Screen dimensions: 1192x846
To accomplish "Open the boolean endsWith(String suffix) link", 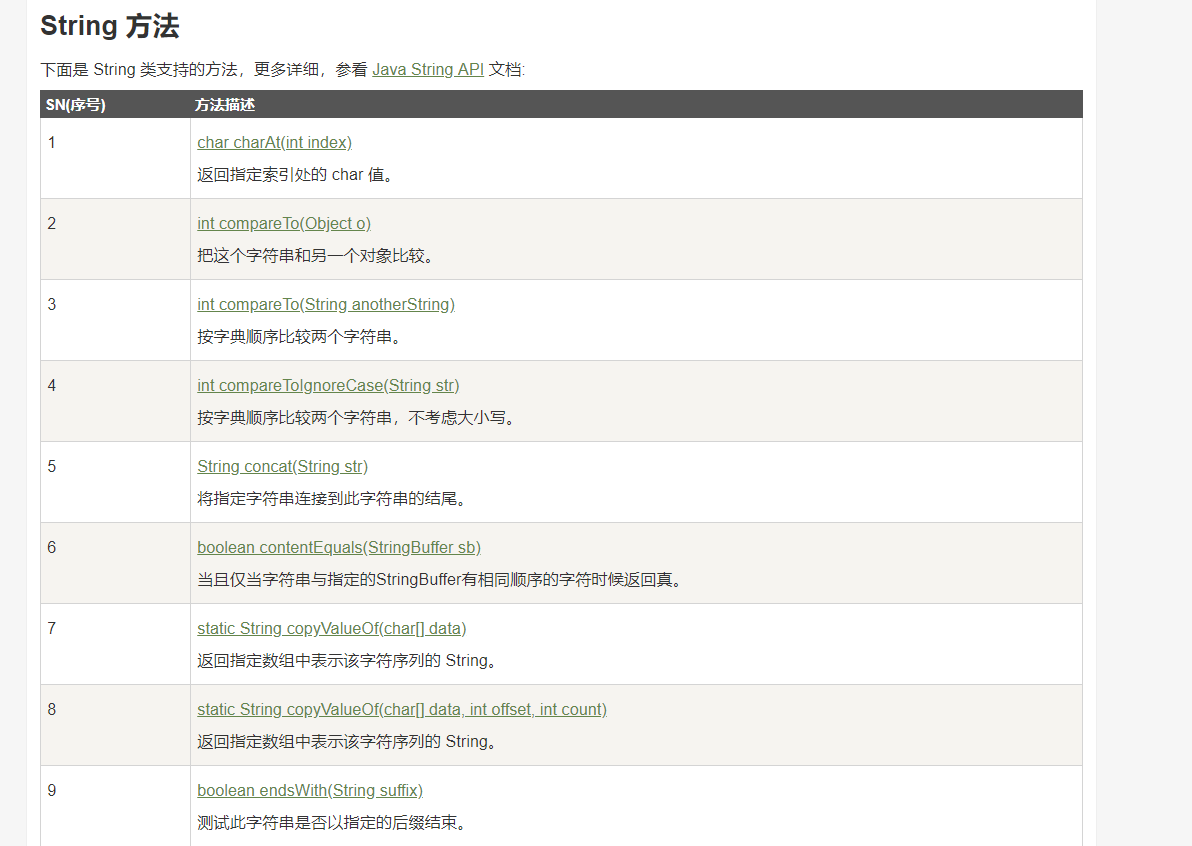I will (x=310, y=791).
